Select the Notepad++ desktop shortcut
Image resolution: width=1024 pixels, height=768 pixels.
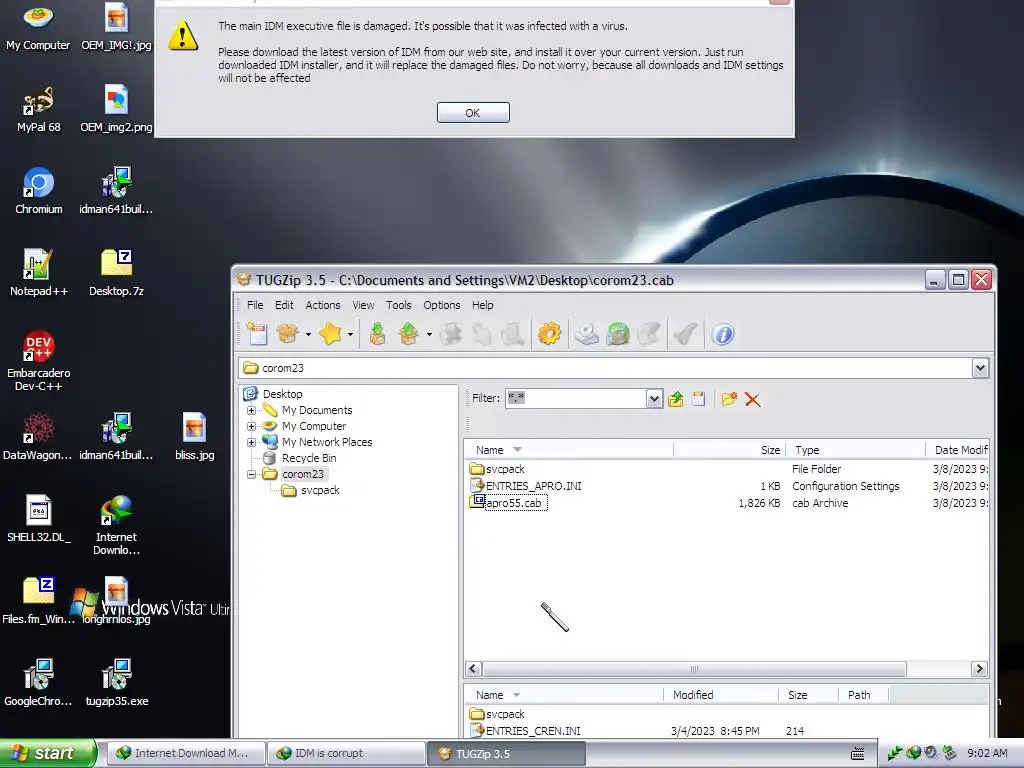coord(39,273)
